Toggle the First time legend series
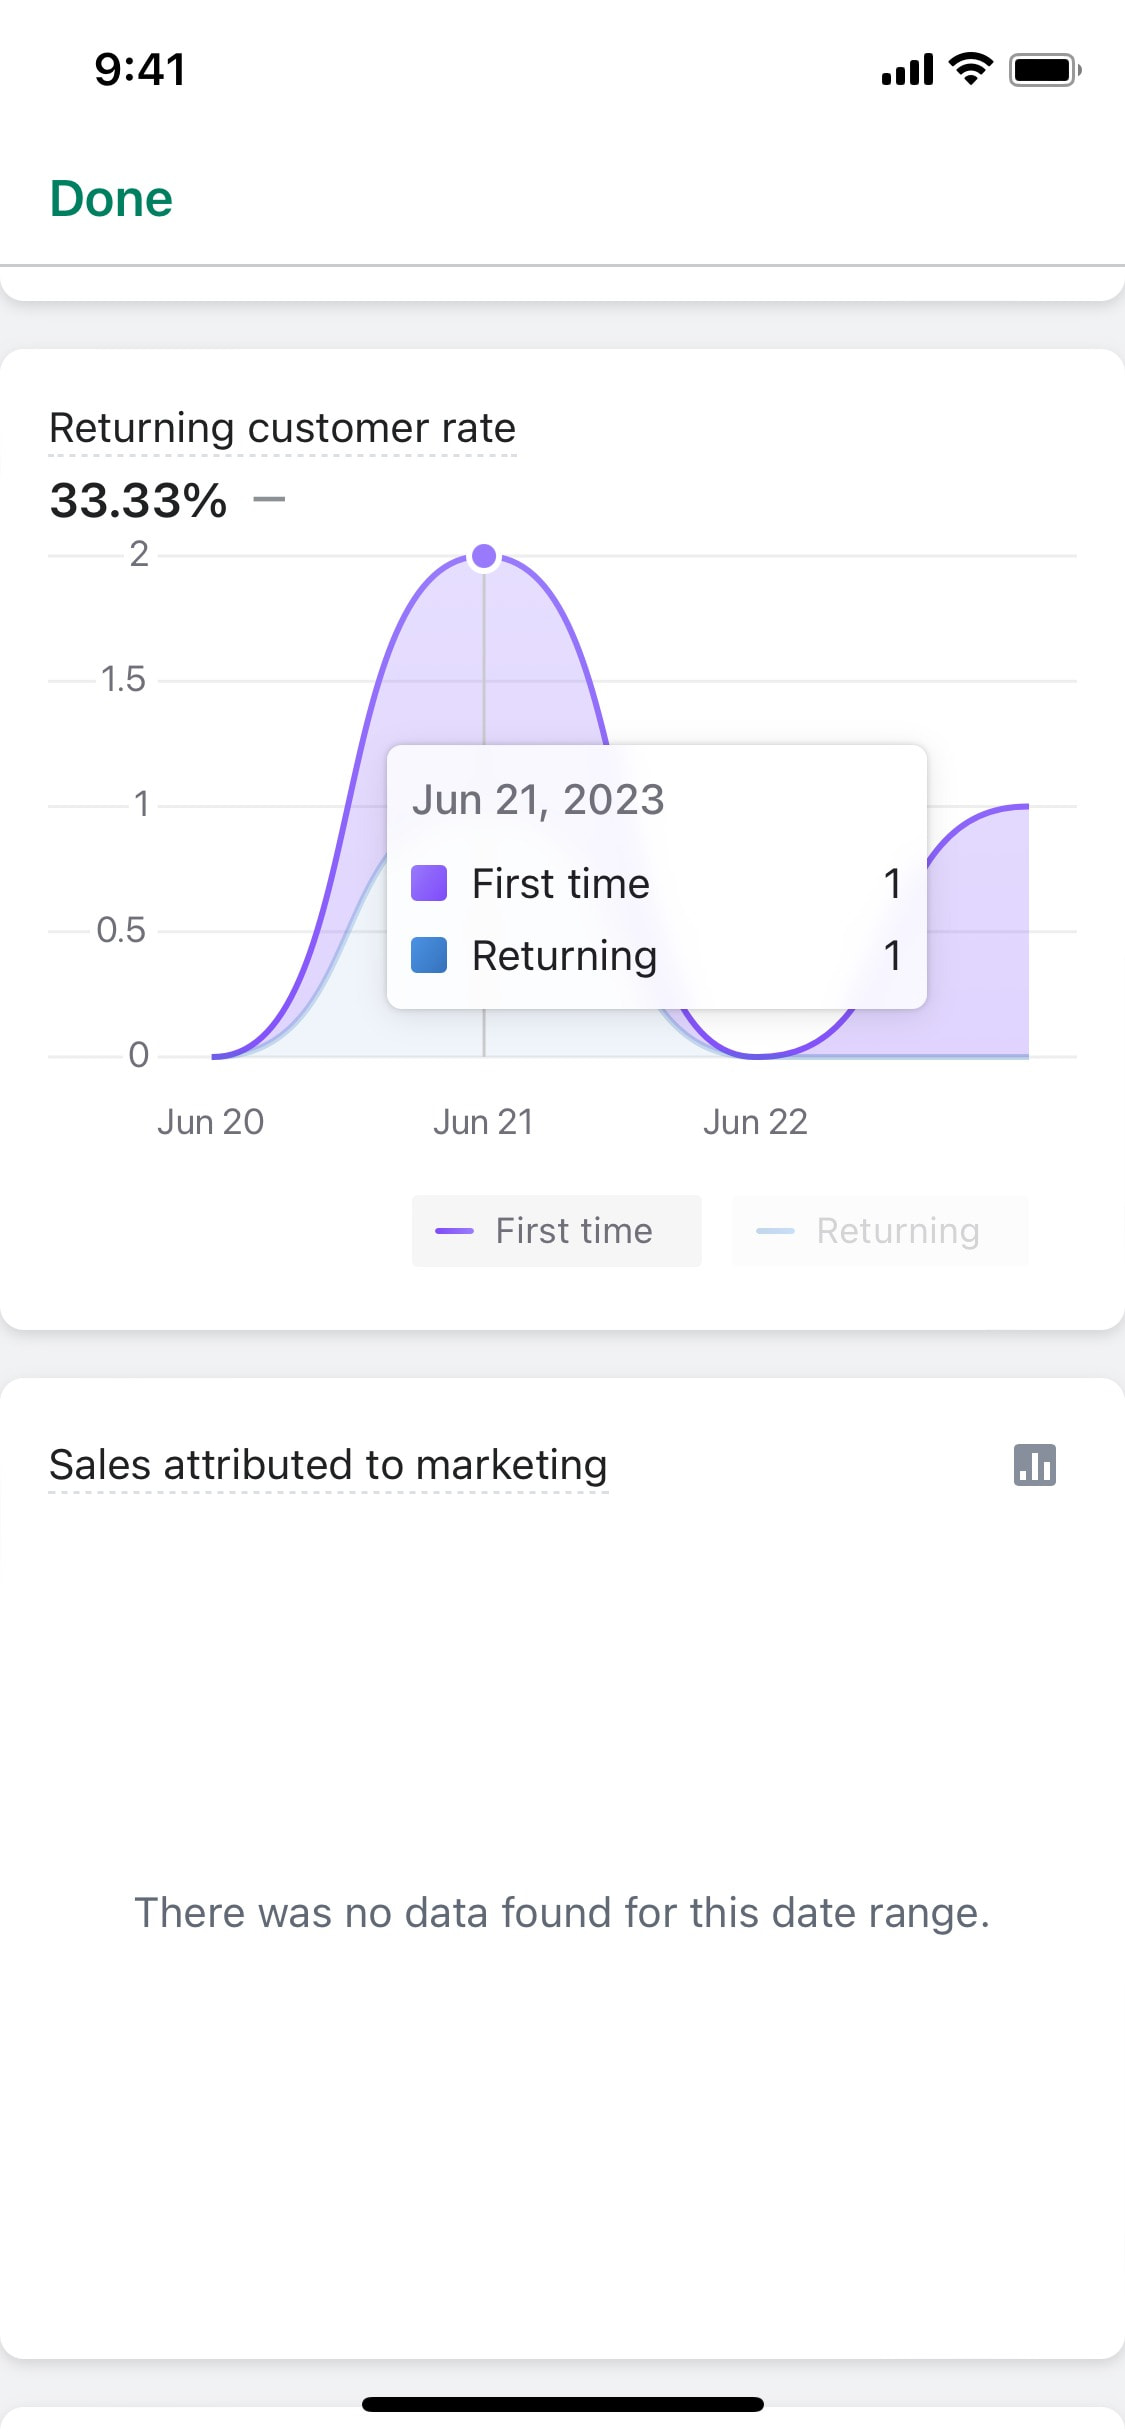1125x2436 pixels. pyautogui.click(x=556, y=1231)
